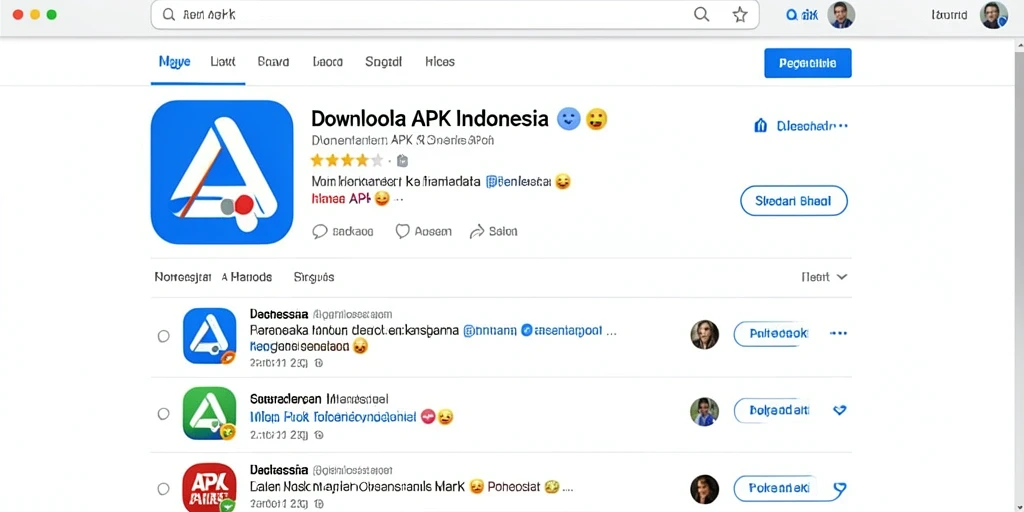The height and width of the screenshot is (512, 1024).
Task: Select radio button of the red APK row
Action: point(163,488)
